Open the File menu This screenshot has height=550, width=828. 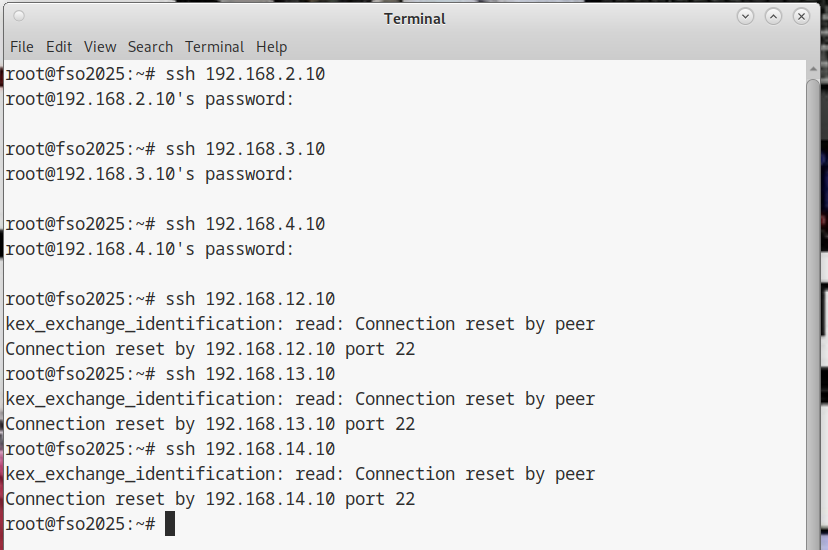(21, 47)
